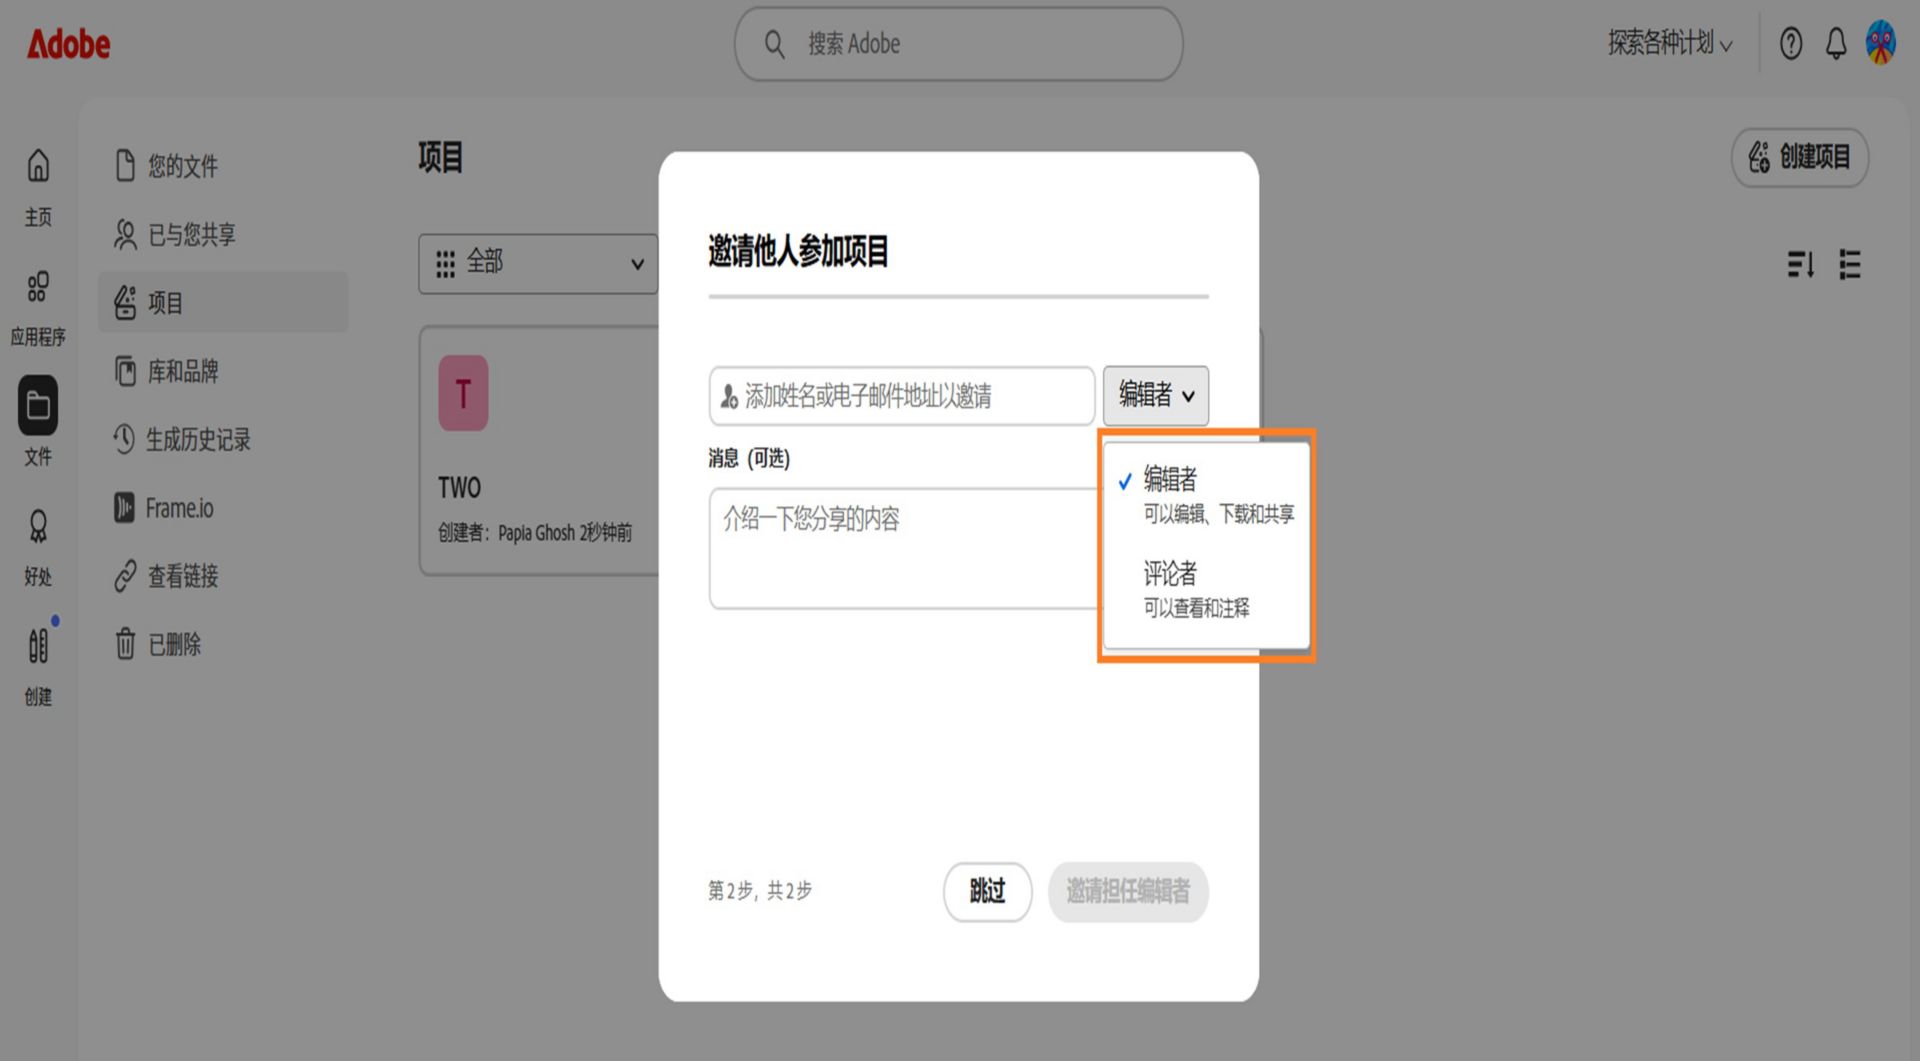
Task: Open the user profile avatar
Action: 1881,43
